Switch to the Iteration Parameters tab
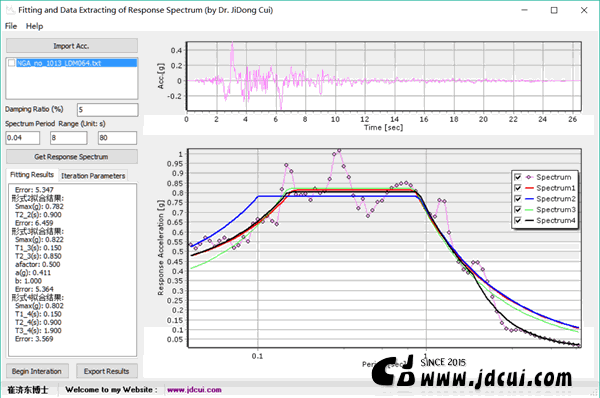This screenshot has height=398, width=600. pyautogui.click(x=93, y=176)
